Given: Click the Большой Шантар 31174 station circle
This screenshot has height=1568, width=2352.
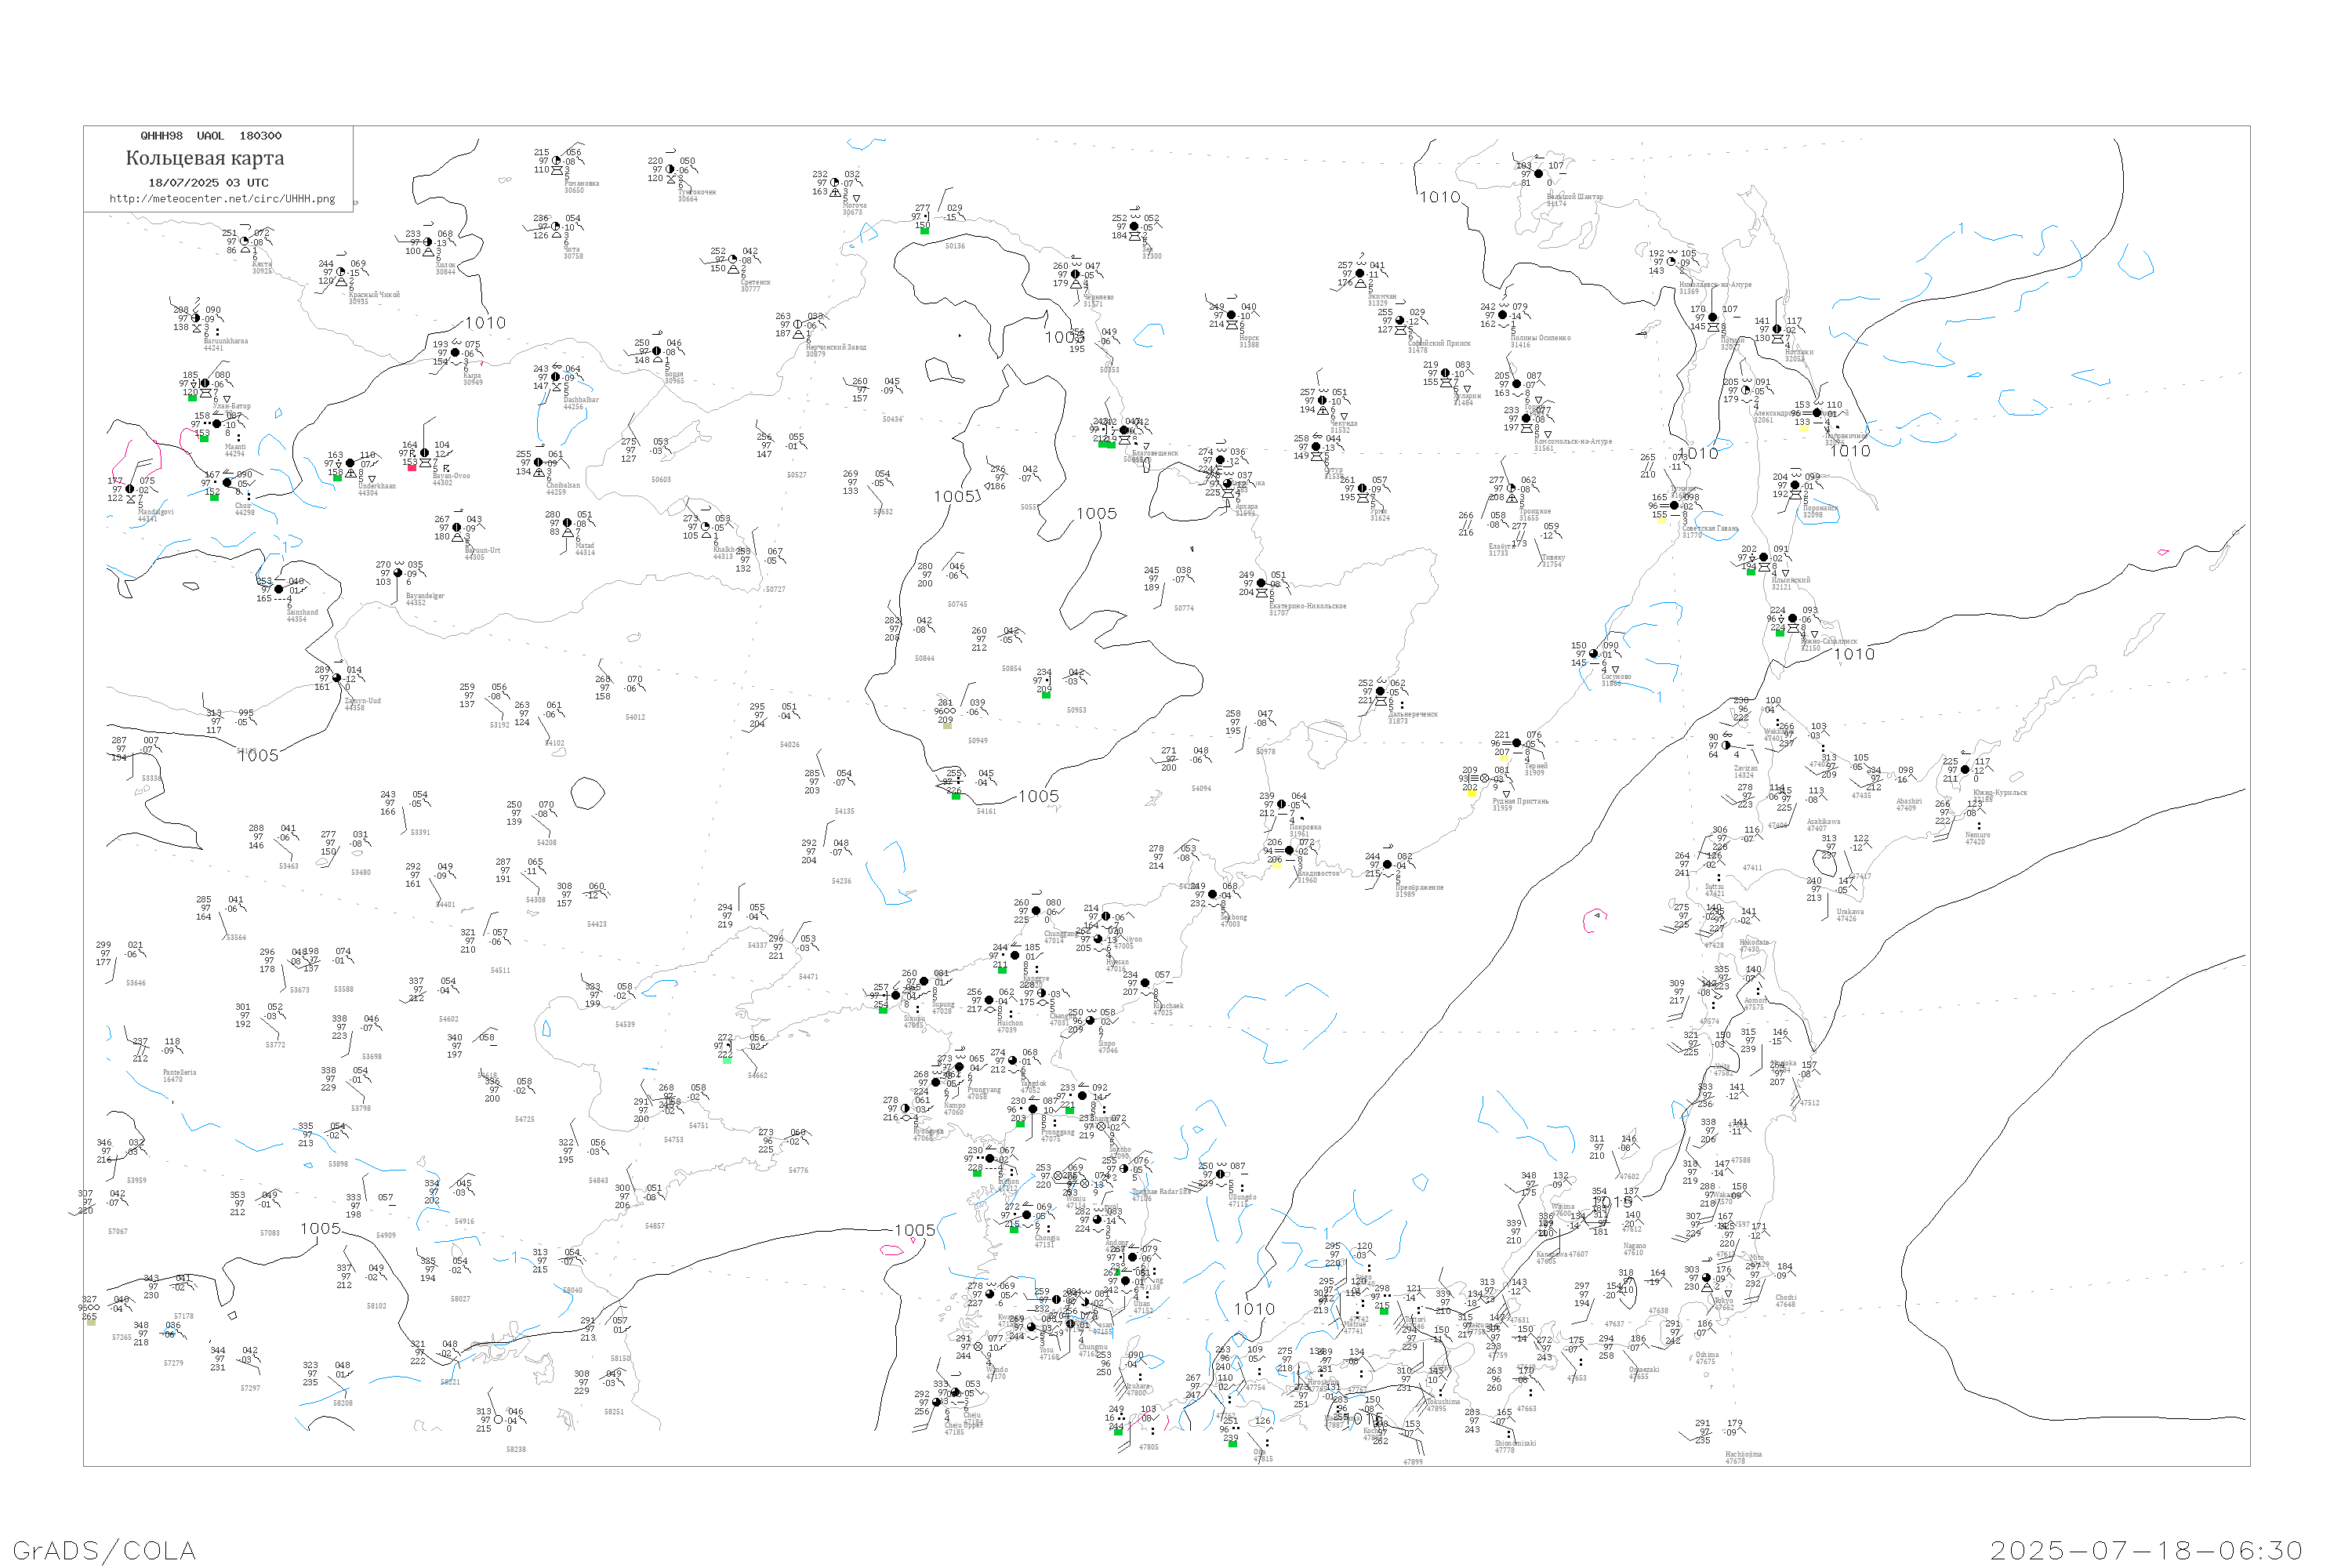Looking at the screenshot, I should 1539,174.
